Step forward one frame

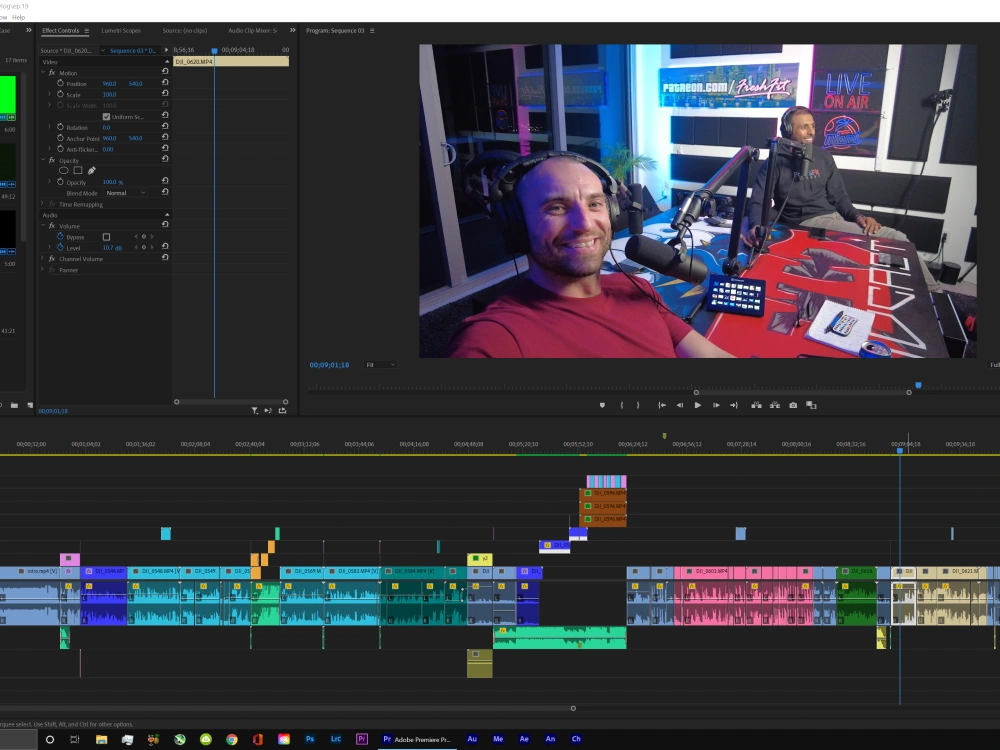(x=716, y=405)
